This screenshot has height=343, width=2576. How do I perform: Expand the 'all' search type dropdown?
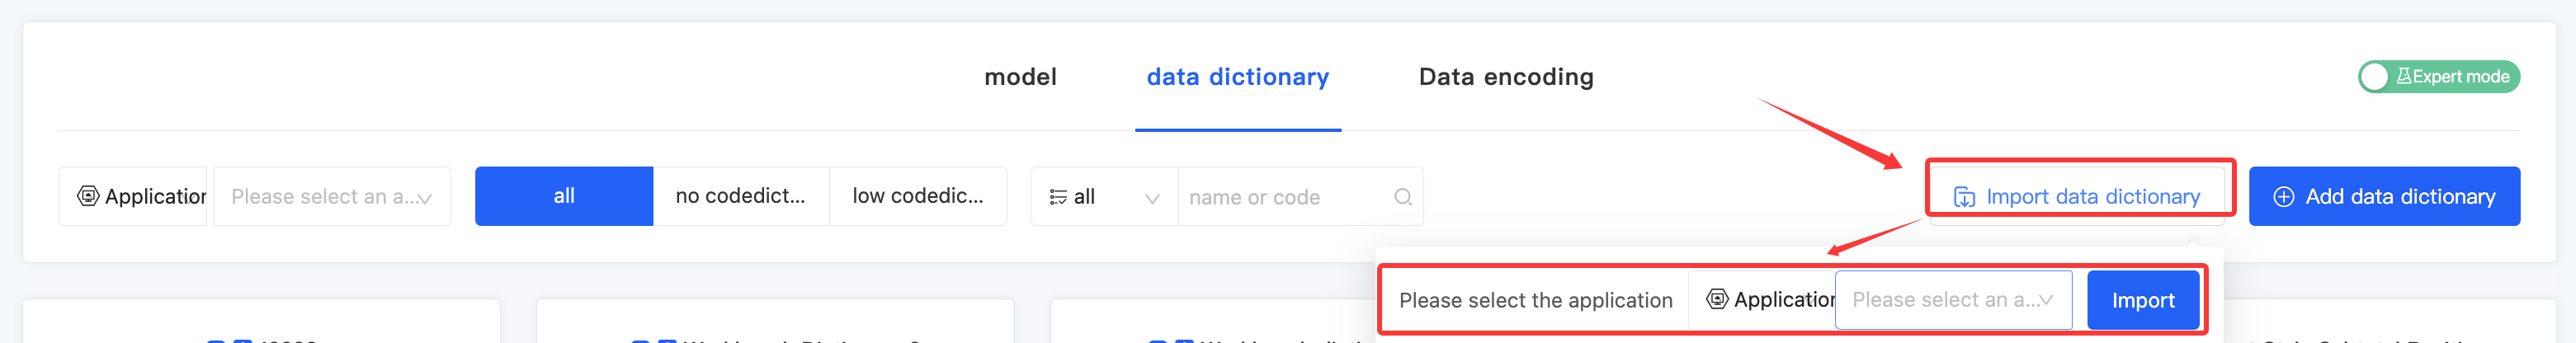[x=1104, y=197]
